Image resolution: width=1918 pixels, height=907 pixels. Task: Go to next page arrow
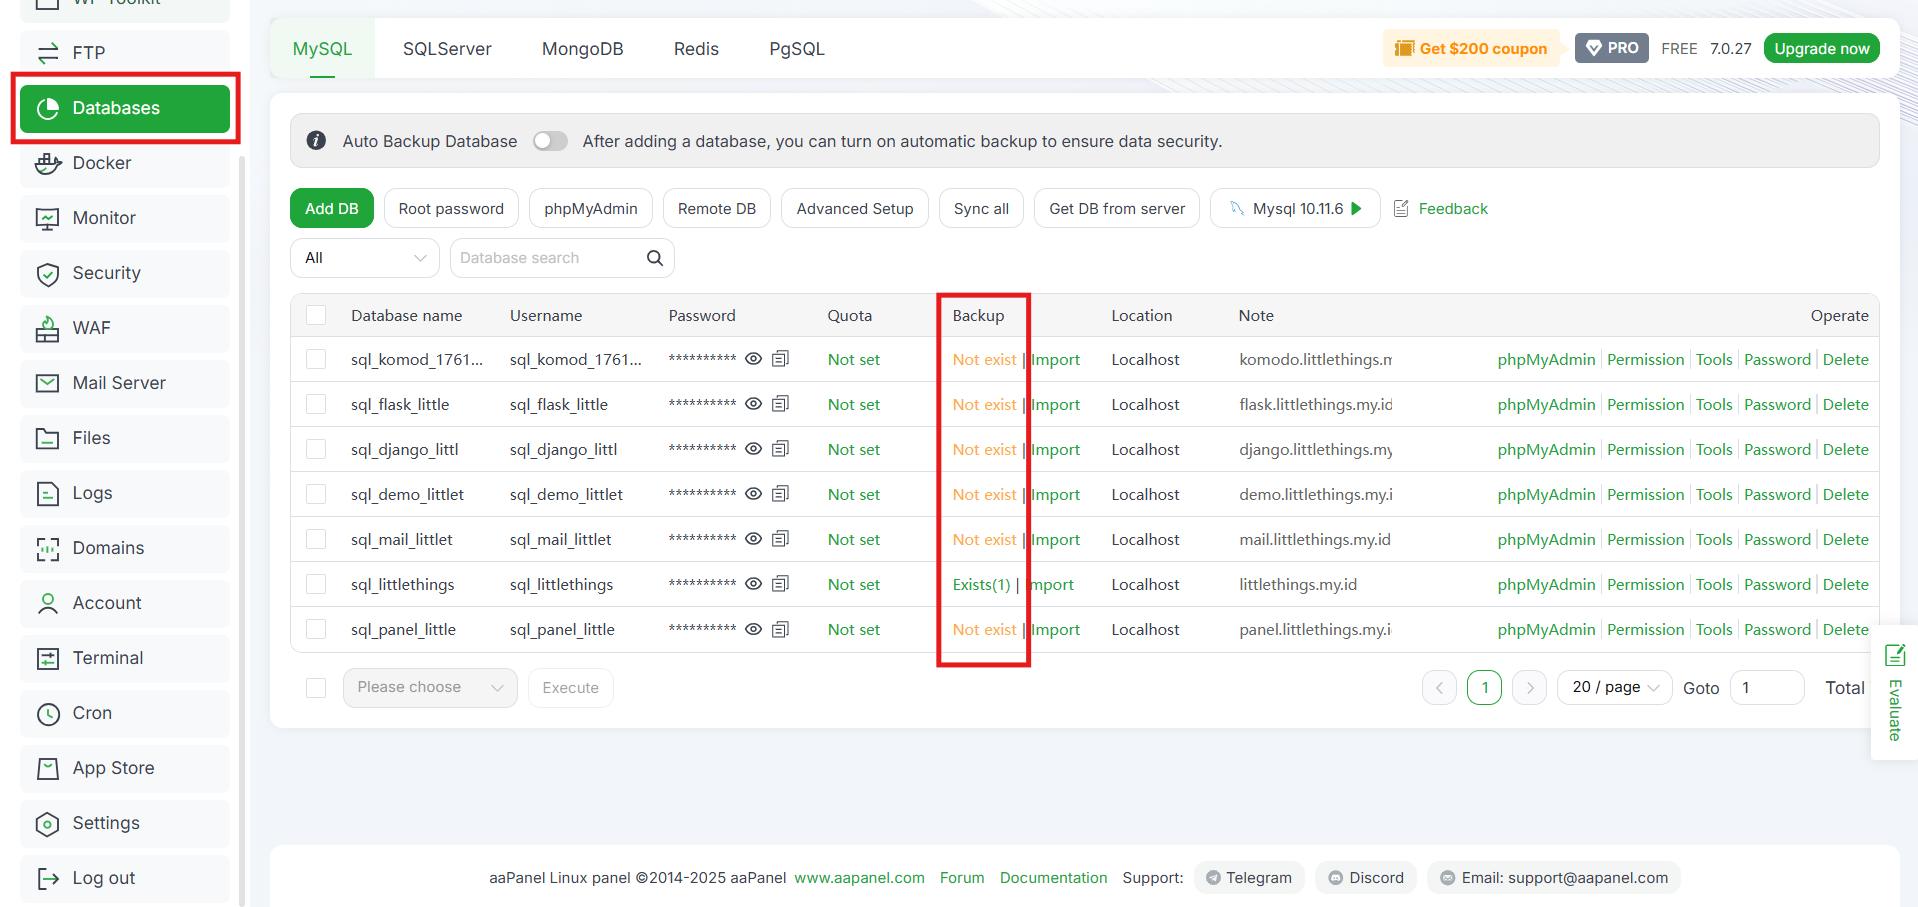click(1530, 687)
